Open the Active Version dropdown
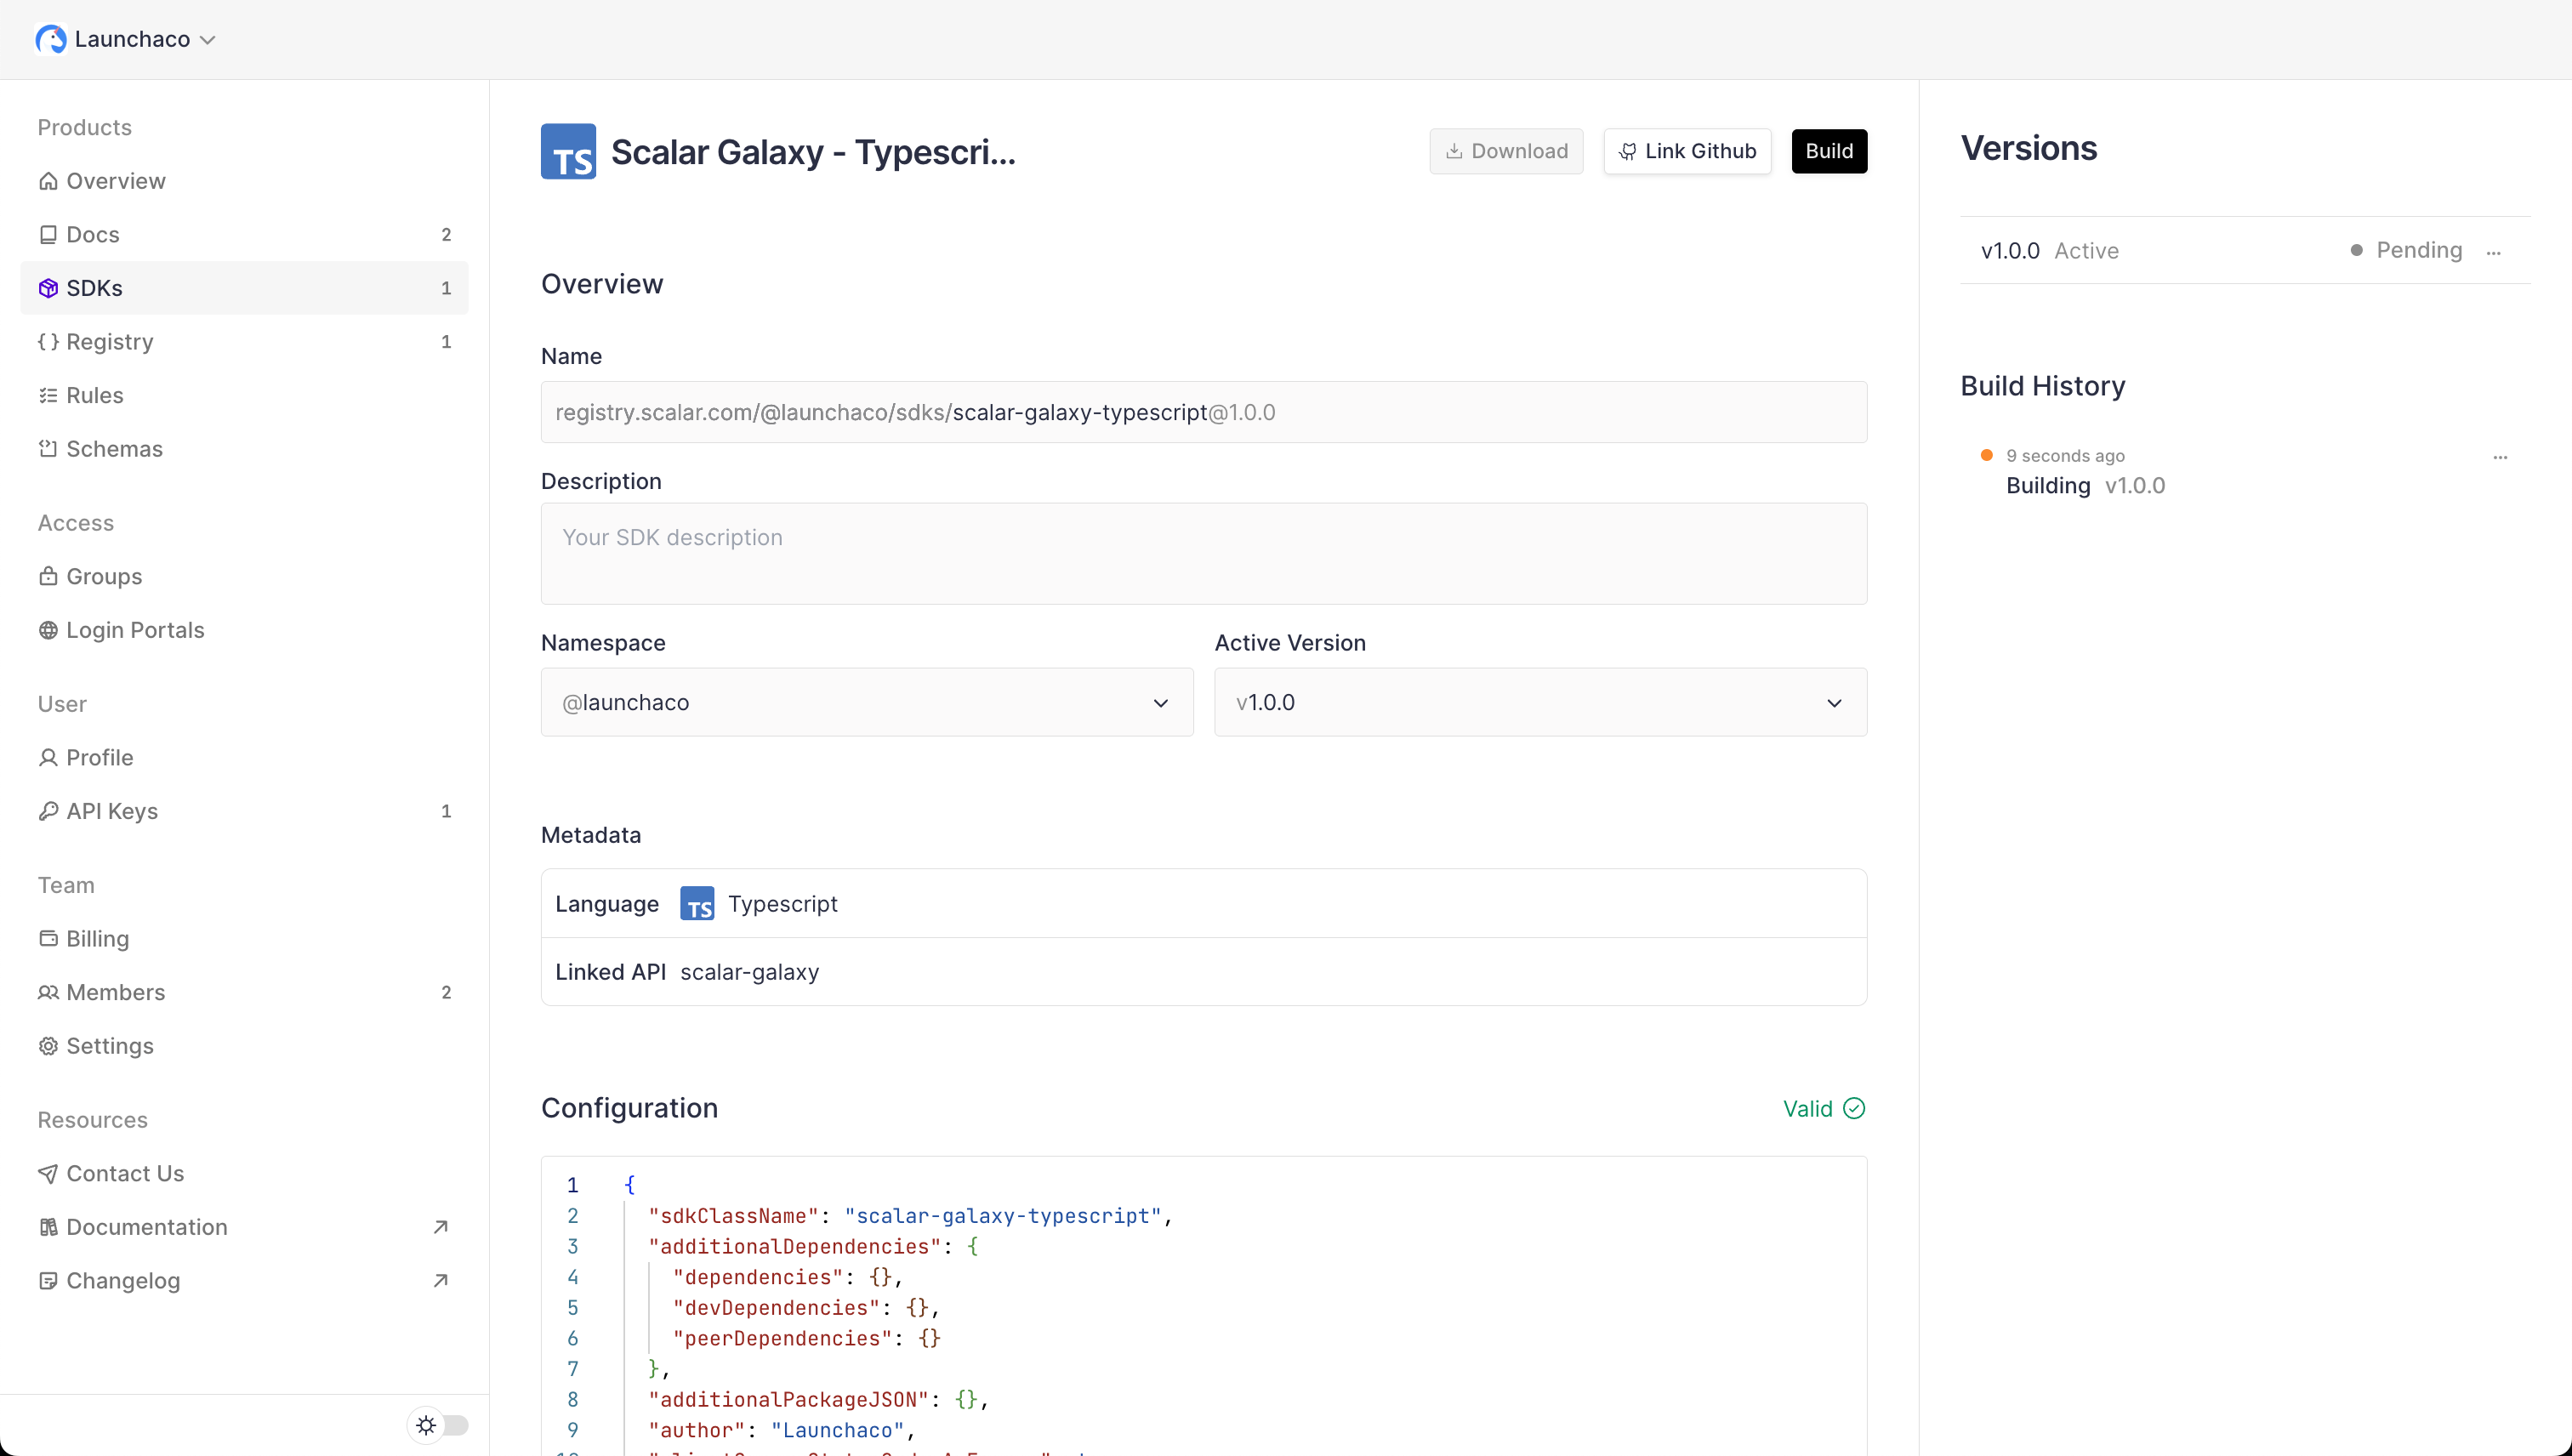2572x1456 pixels. (x=1540, y=702)
